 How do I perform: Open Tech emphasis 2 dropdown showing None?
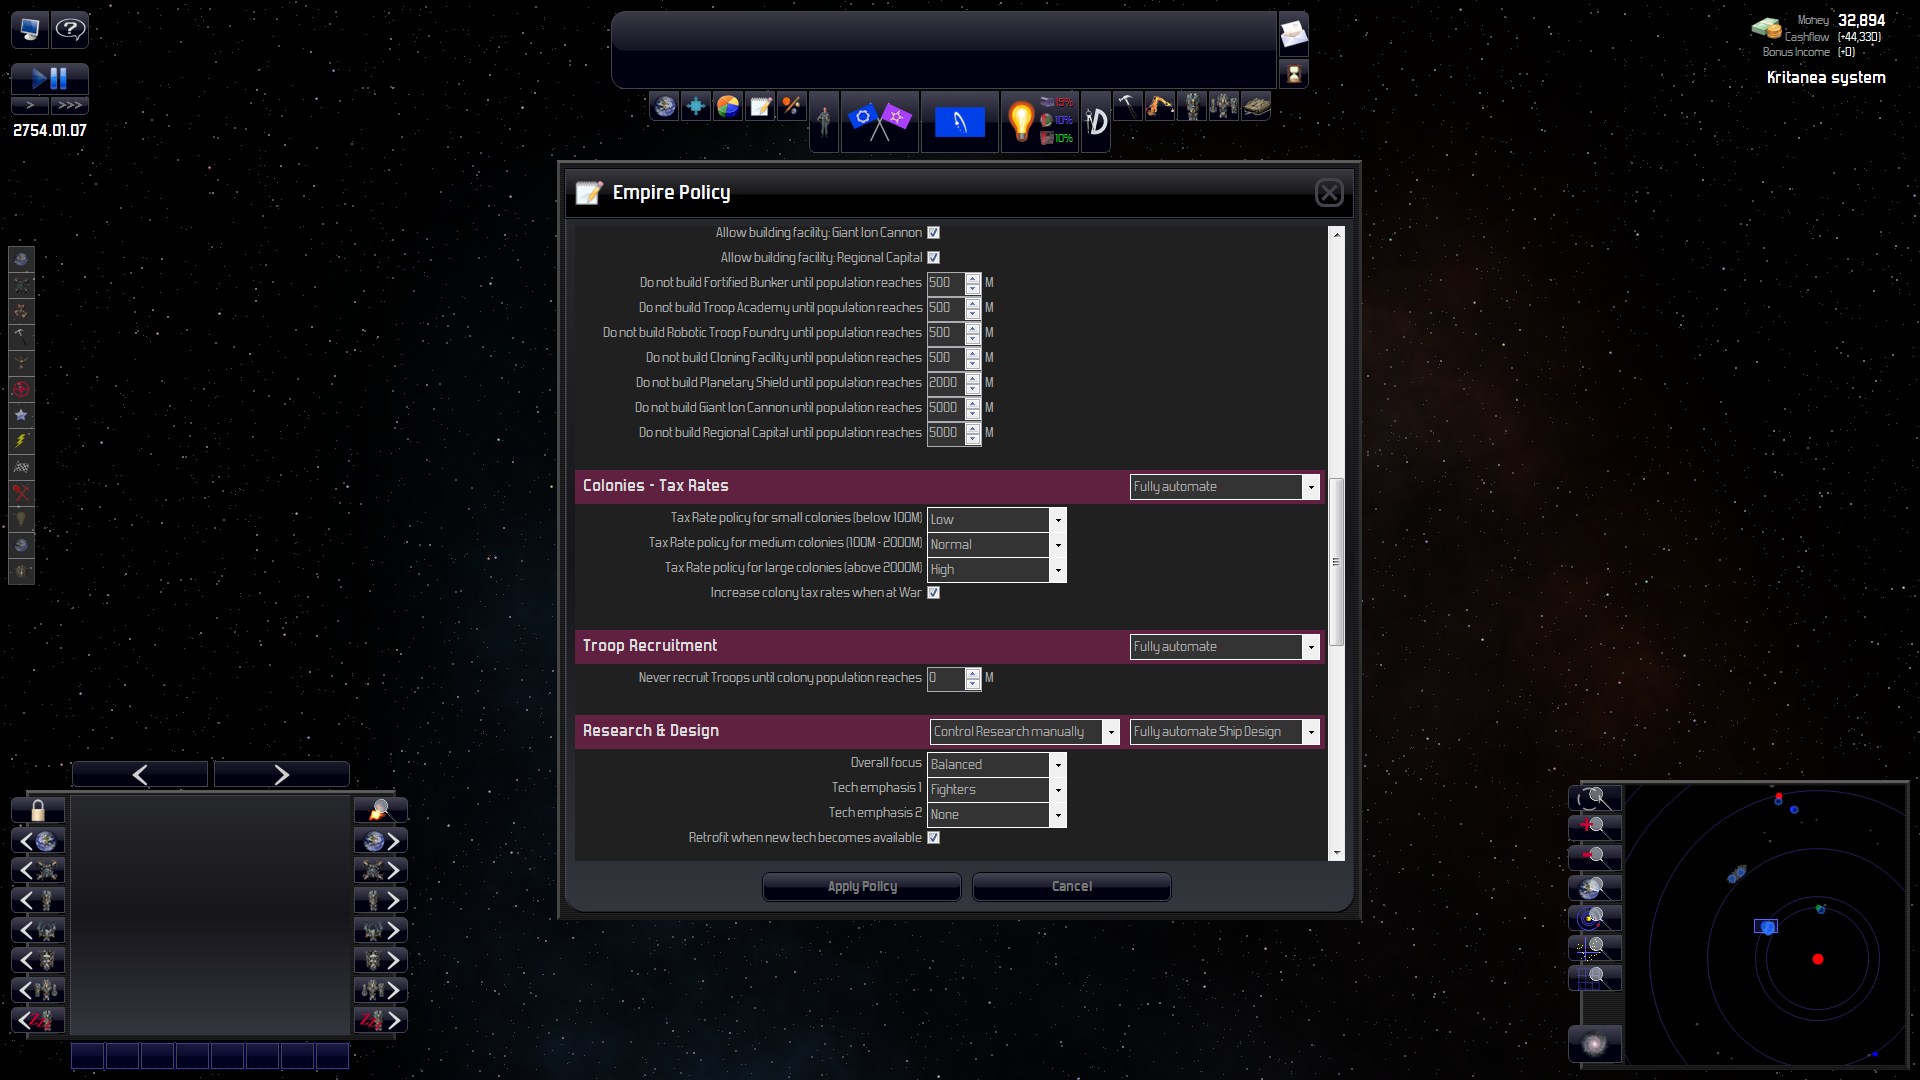pos(996,814)
